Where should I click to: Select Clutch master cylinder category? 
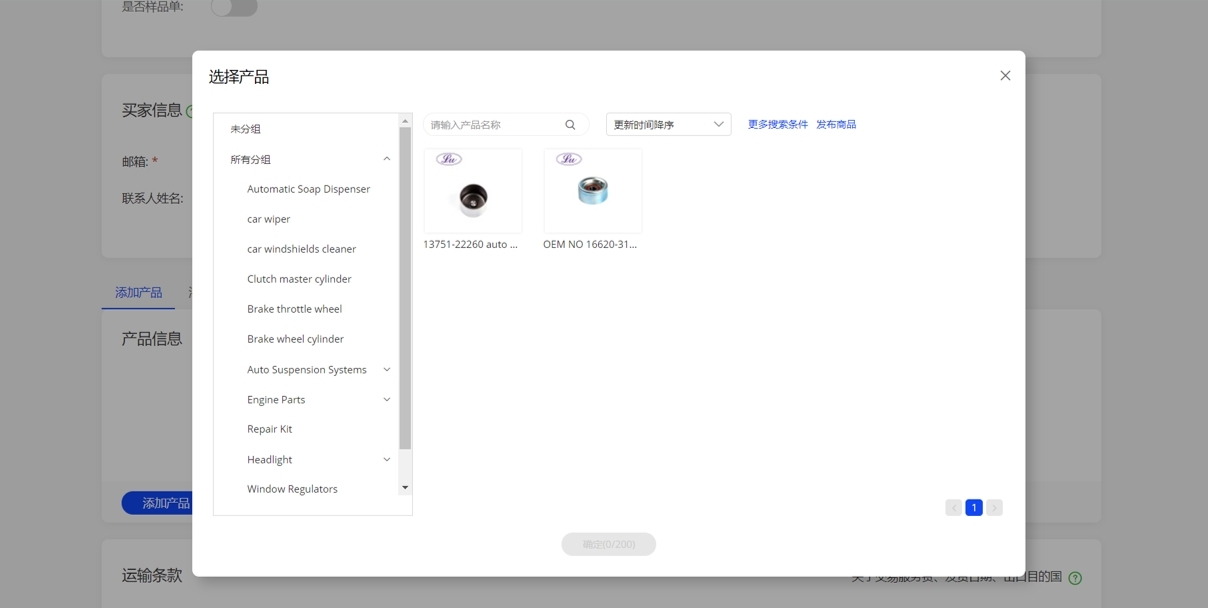click(x=299, y=279)
